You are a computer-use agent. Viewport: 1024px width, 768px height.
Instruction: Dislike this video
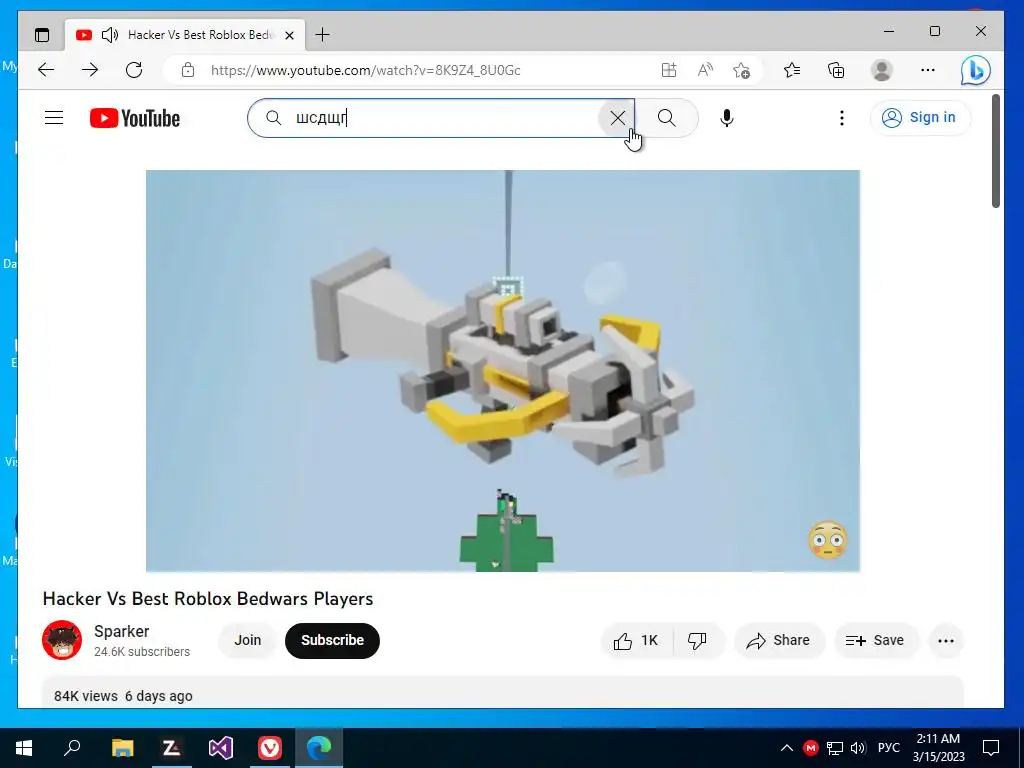point(697,641)
